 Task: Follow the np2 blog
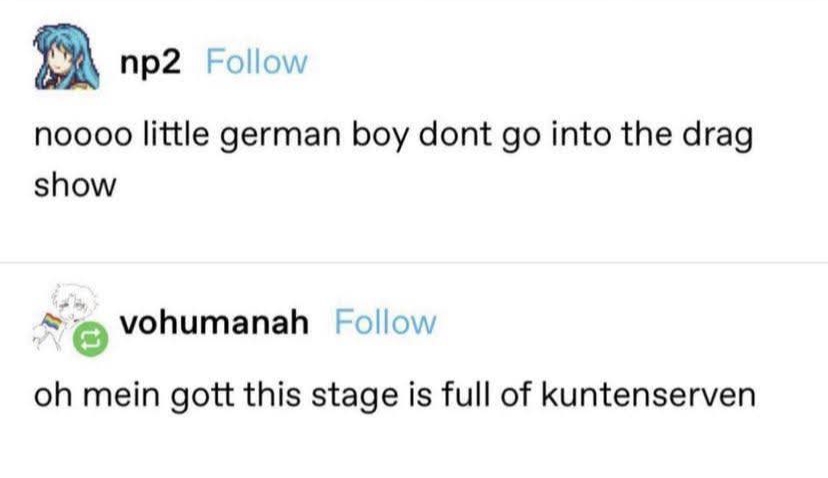255,62
